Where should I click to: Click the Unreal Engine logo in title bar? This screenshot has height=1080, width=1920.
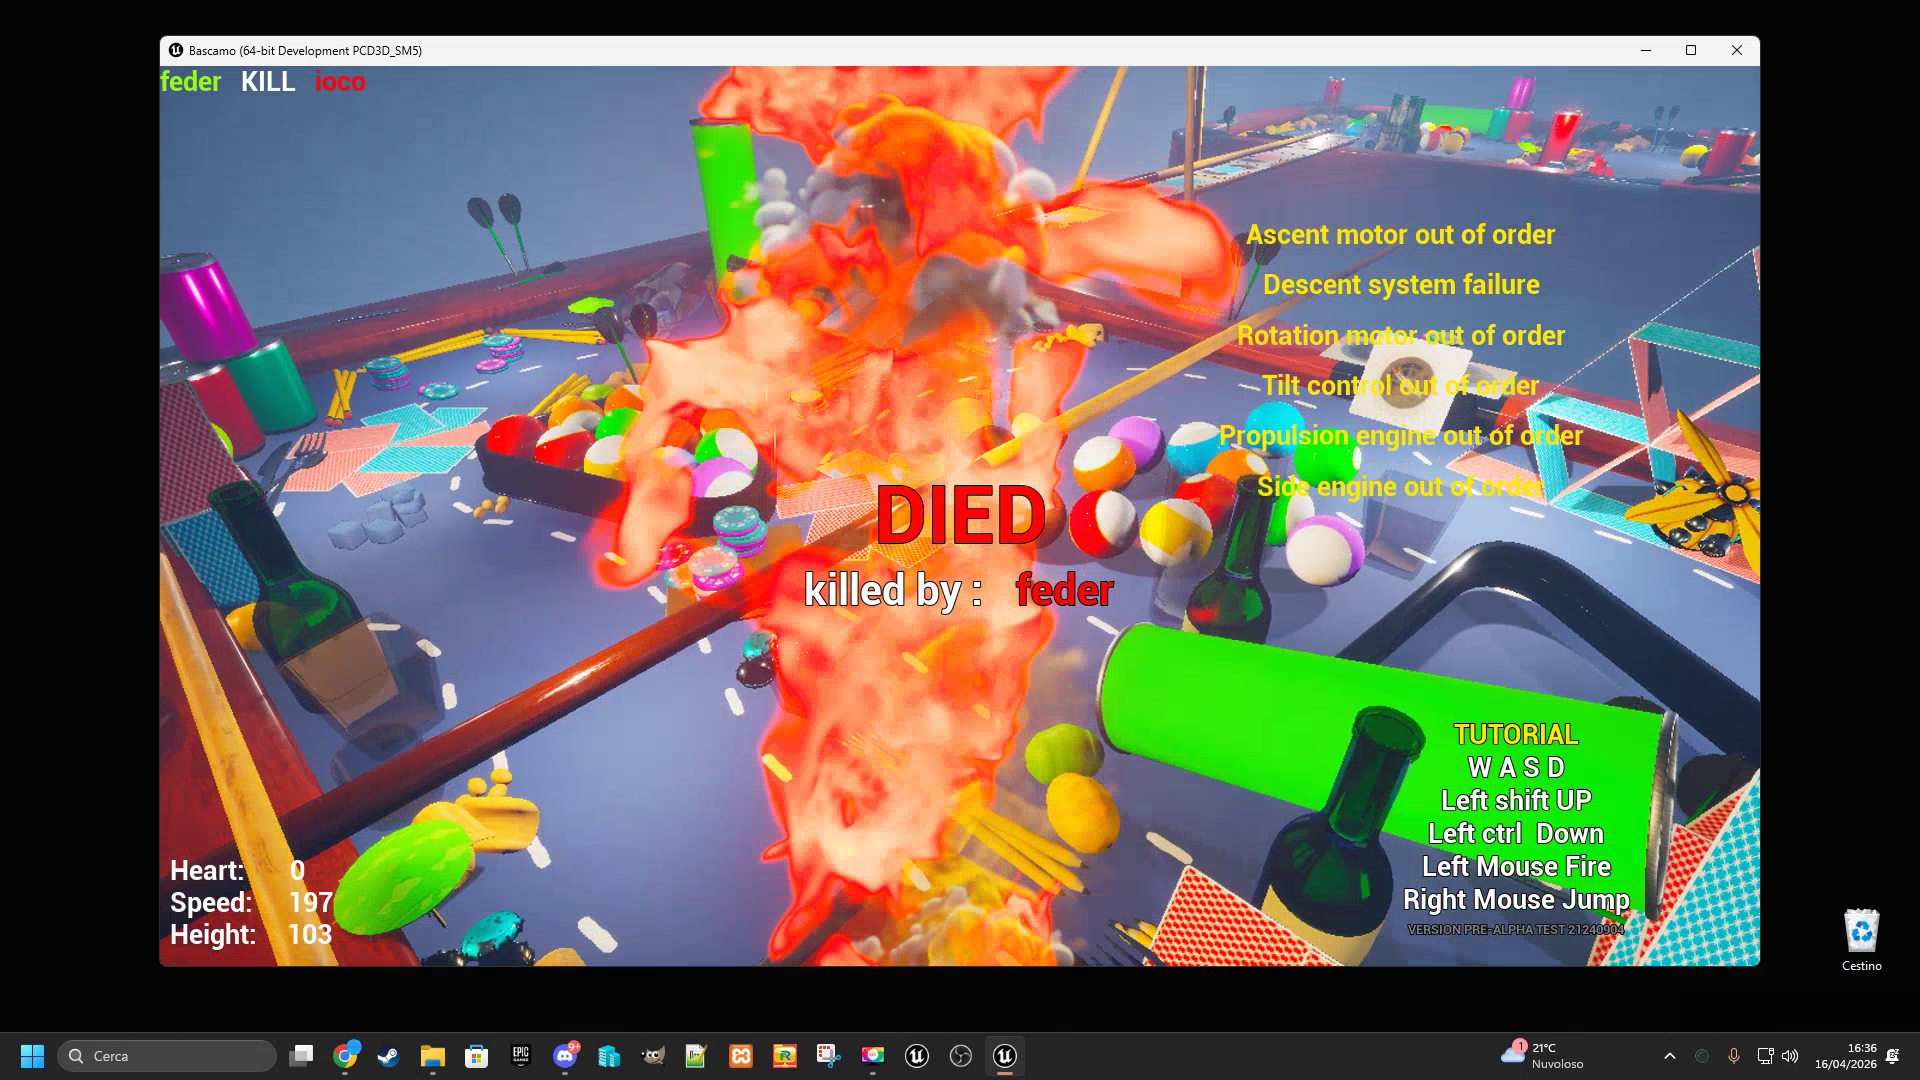tap(176, 50)
